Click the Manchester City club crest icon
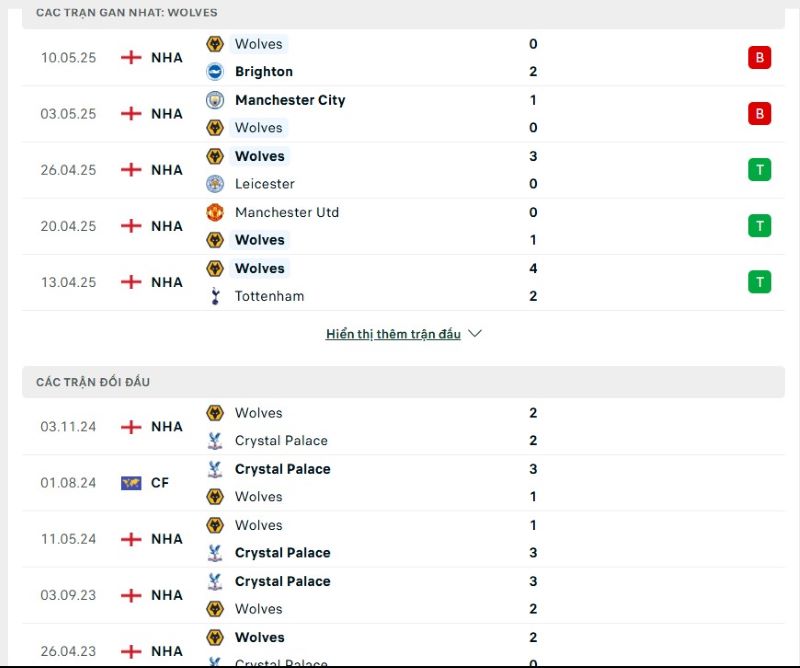Viewport: 800px width, 668px height. pos(215,100)
